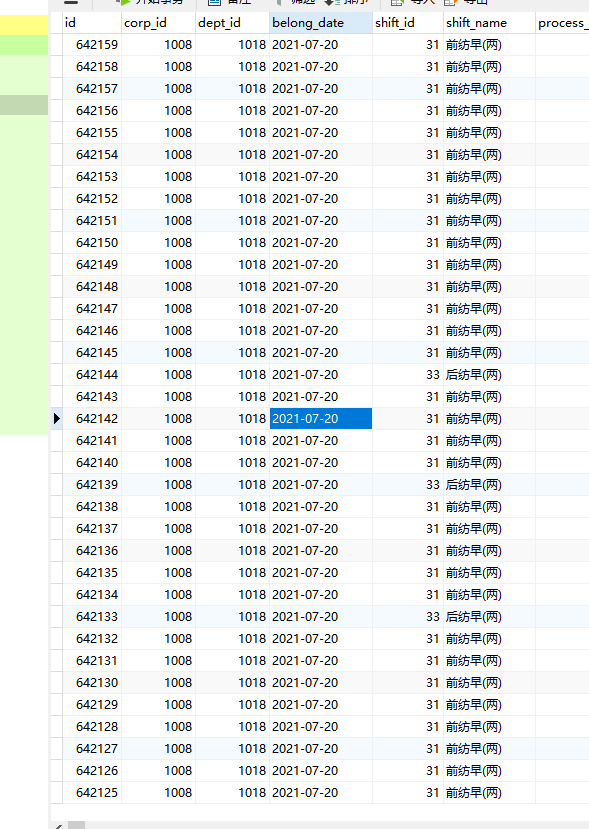Select id cell 642137
The width and height of the screenshot is (589, 829).
tap(92, 529)
